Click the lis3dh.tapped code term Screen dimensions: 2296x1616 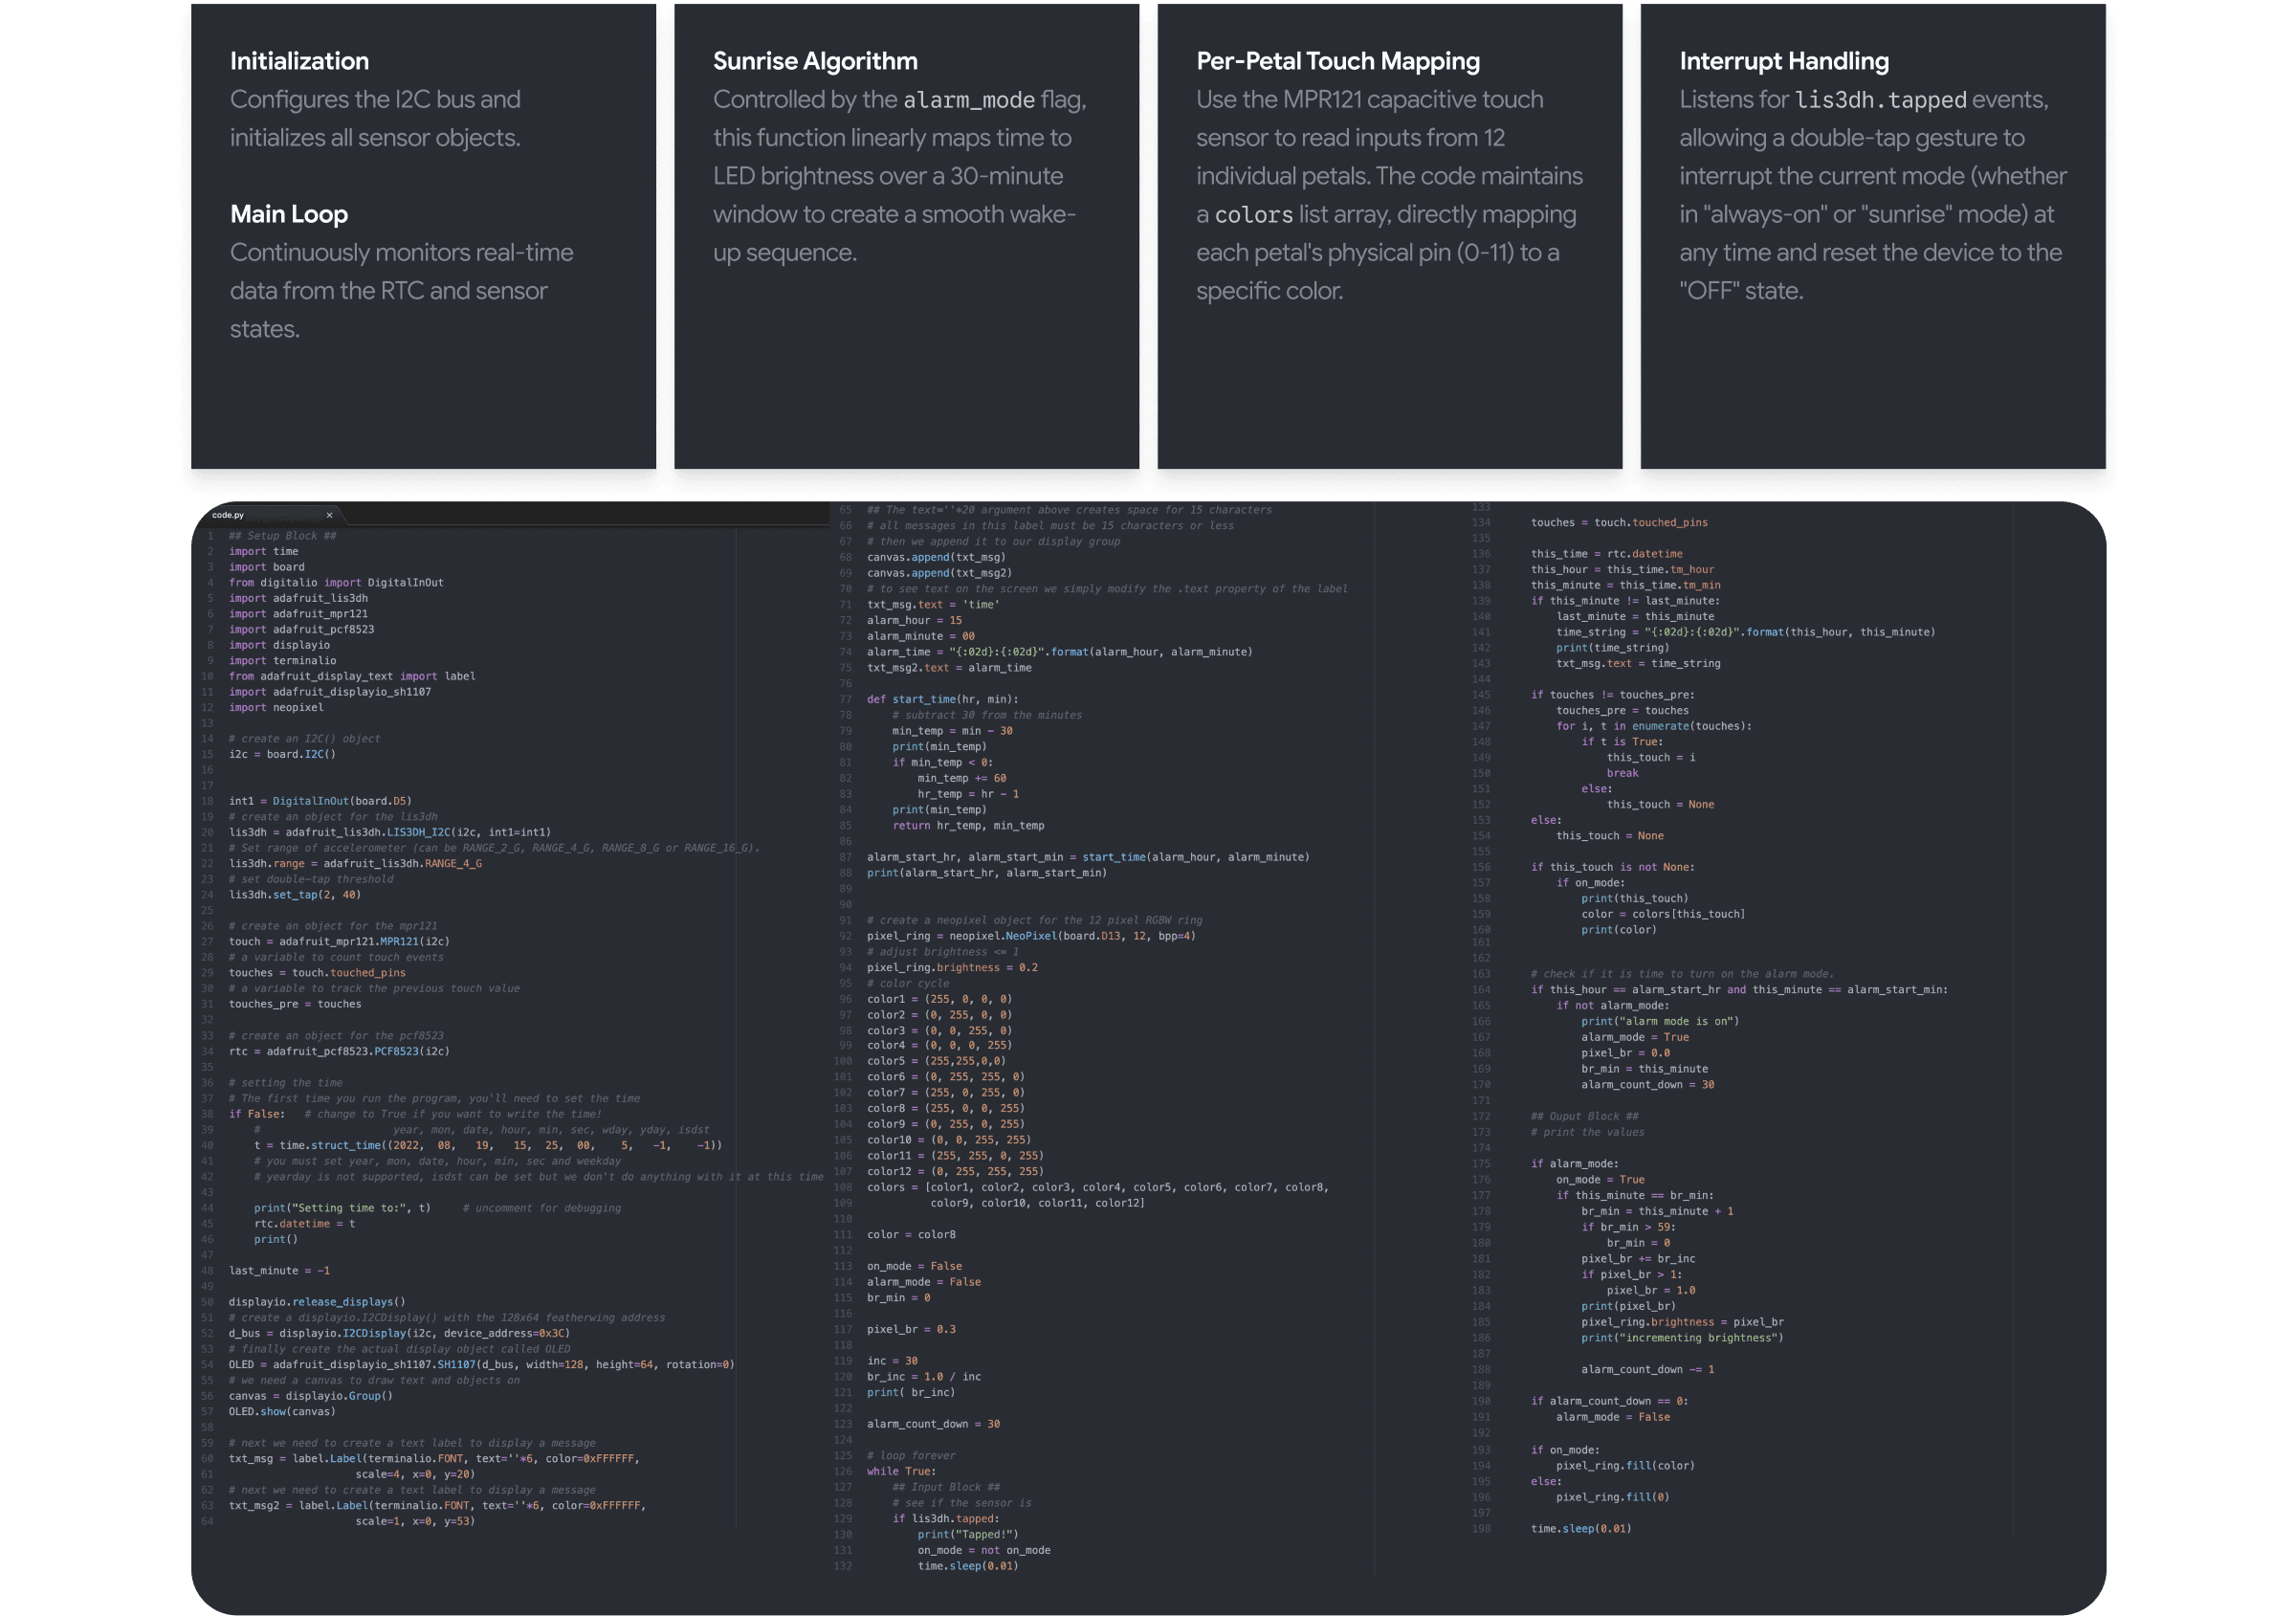pyautogui.click(x=1880, y=100)
